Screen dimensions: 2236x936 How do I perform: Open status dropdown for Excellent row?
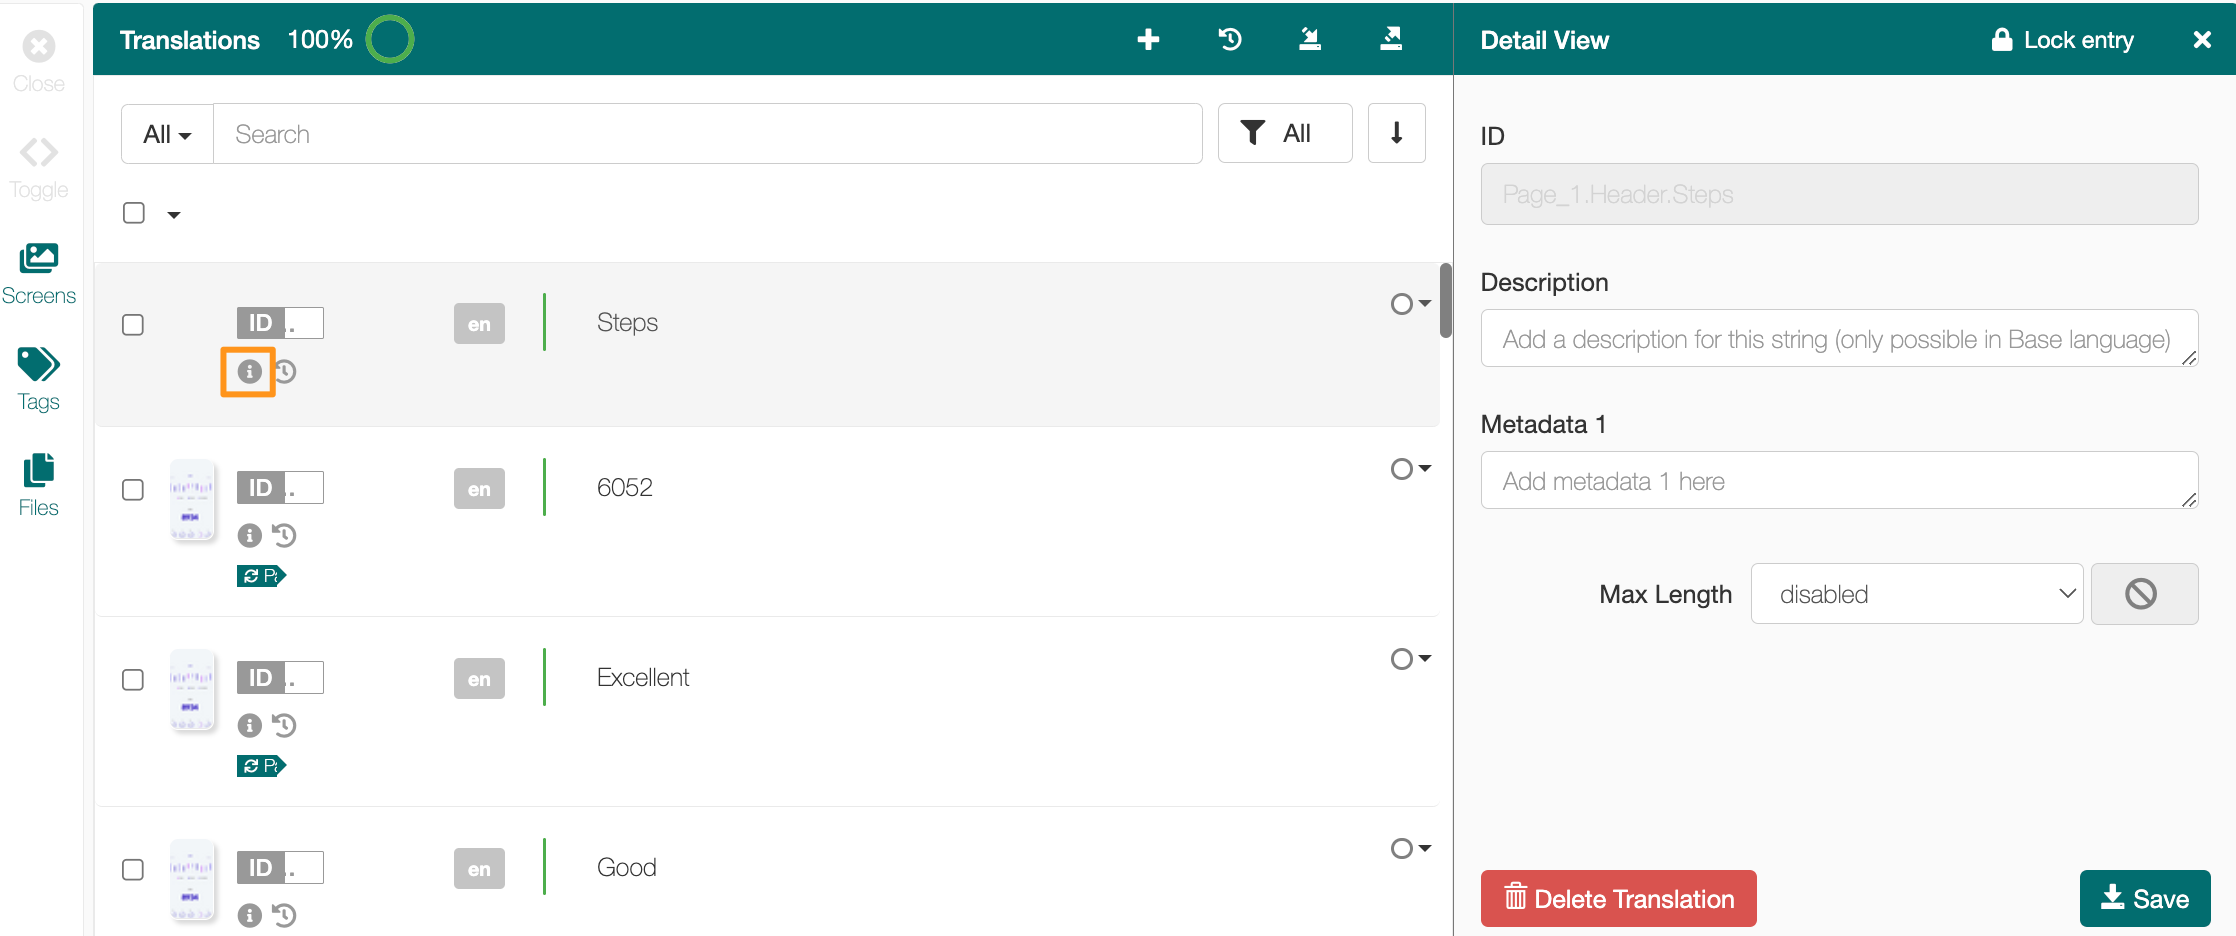pyautogui.click(x=1411, y=659)
